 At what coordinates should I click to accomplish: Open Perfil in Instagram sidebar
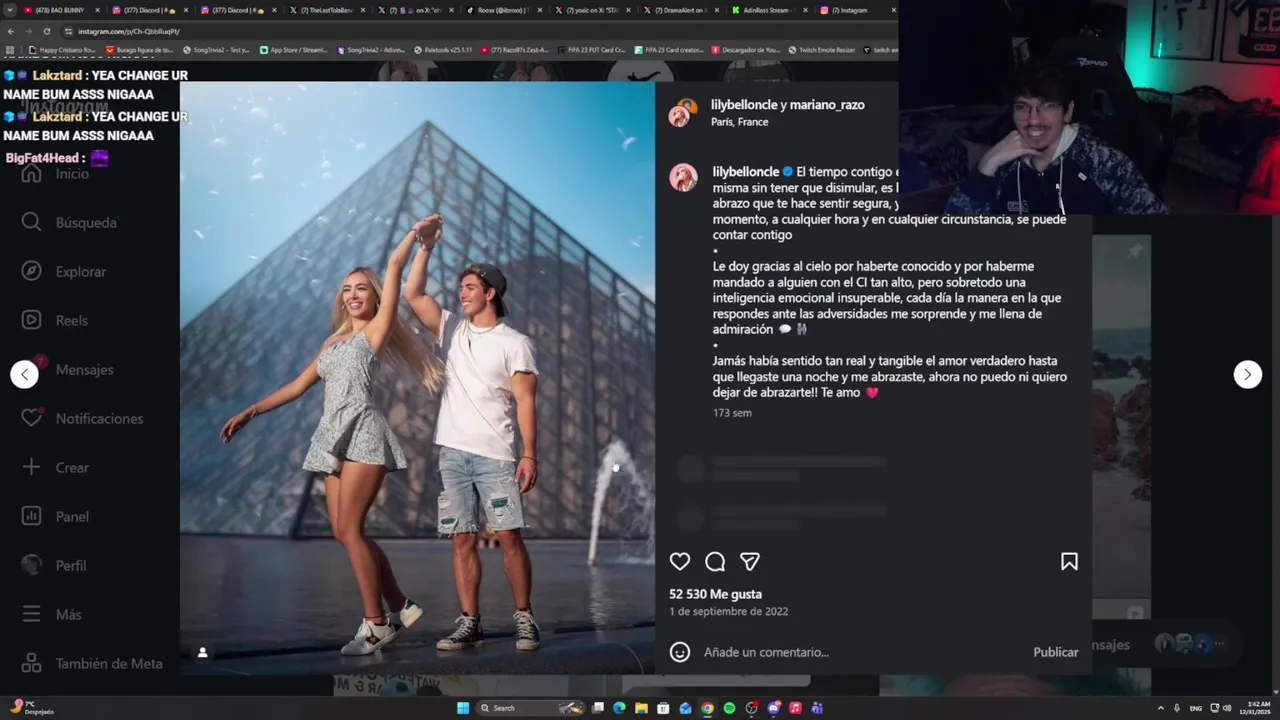click(x=55, y=565)
